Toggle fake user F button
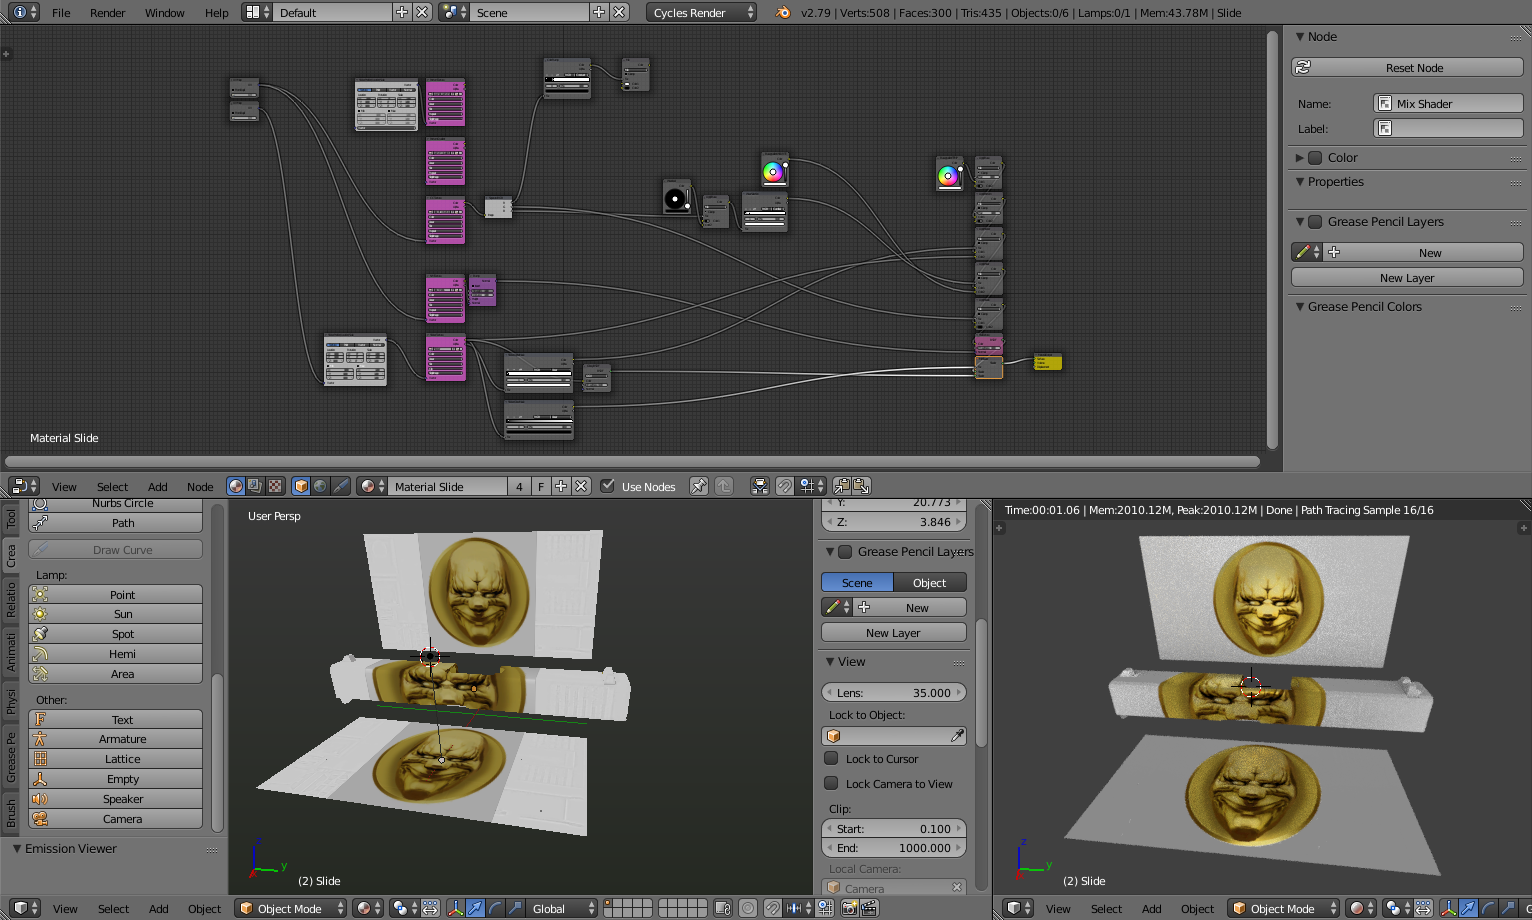The image size is (1532, 920). 541,486
